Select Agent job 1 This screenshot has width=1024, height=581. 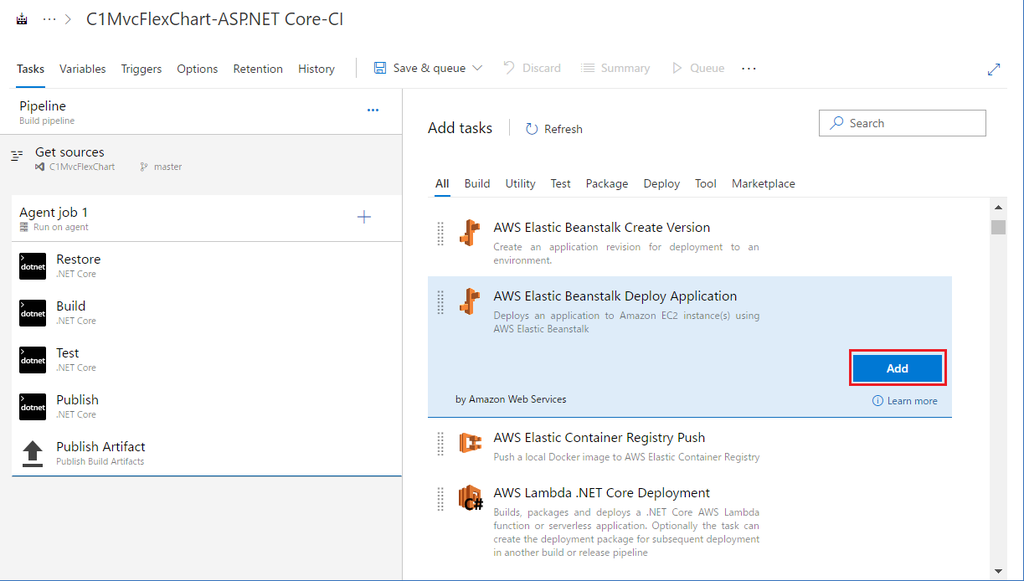pos(206,219)
